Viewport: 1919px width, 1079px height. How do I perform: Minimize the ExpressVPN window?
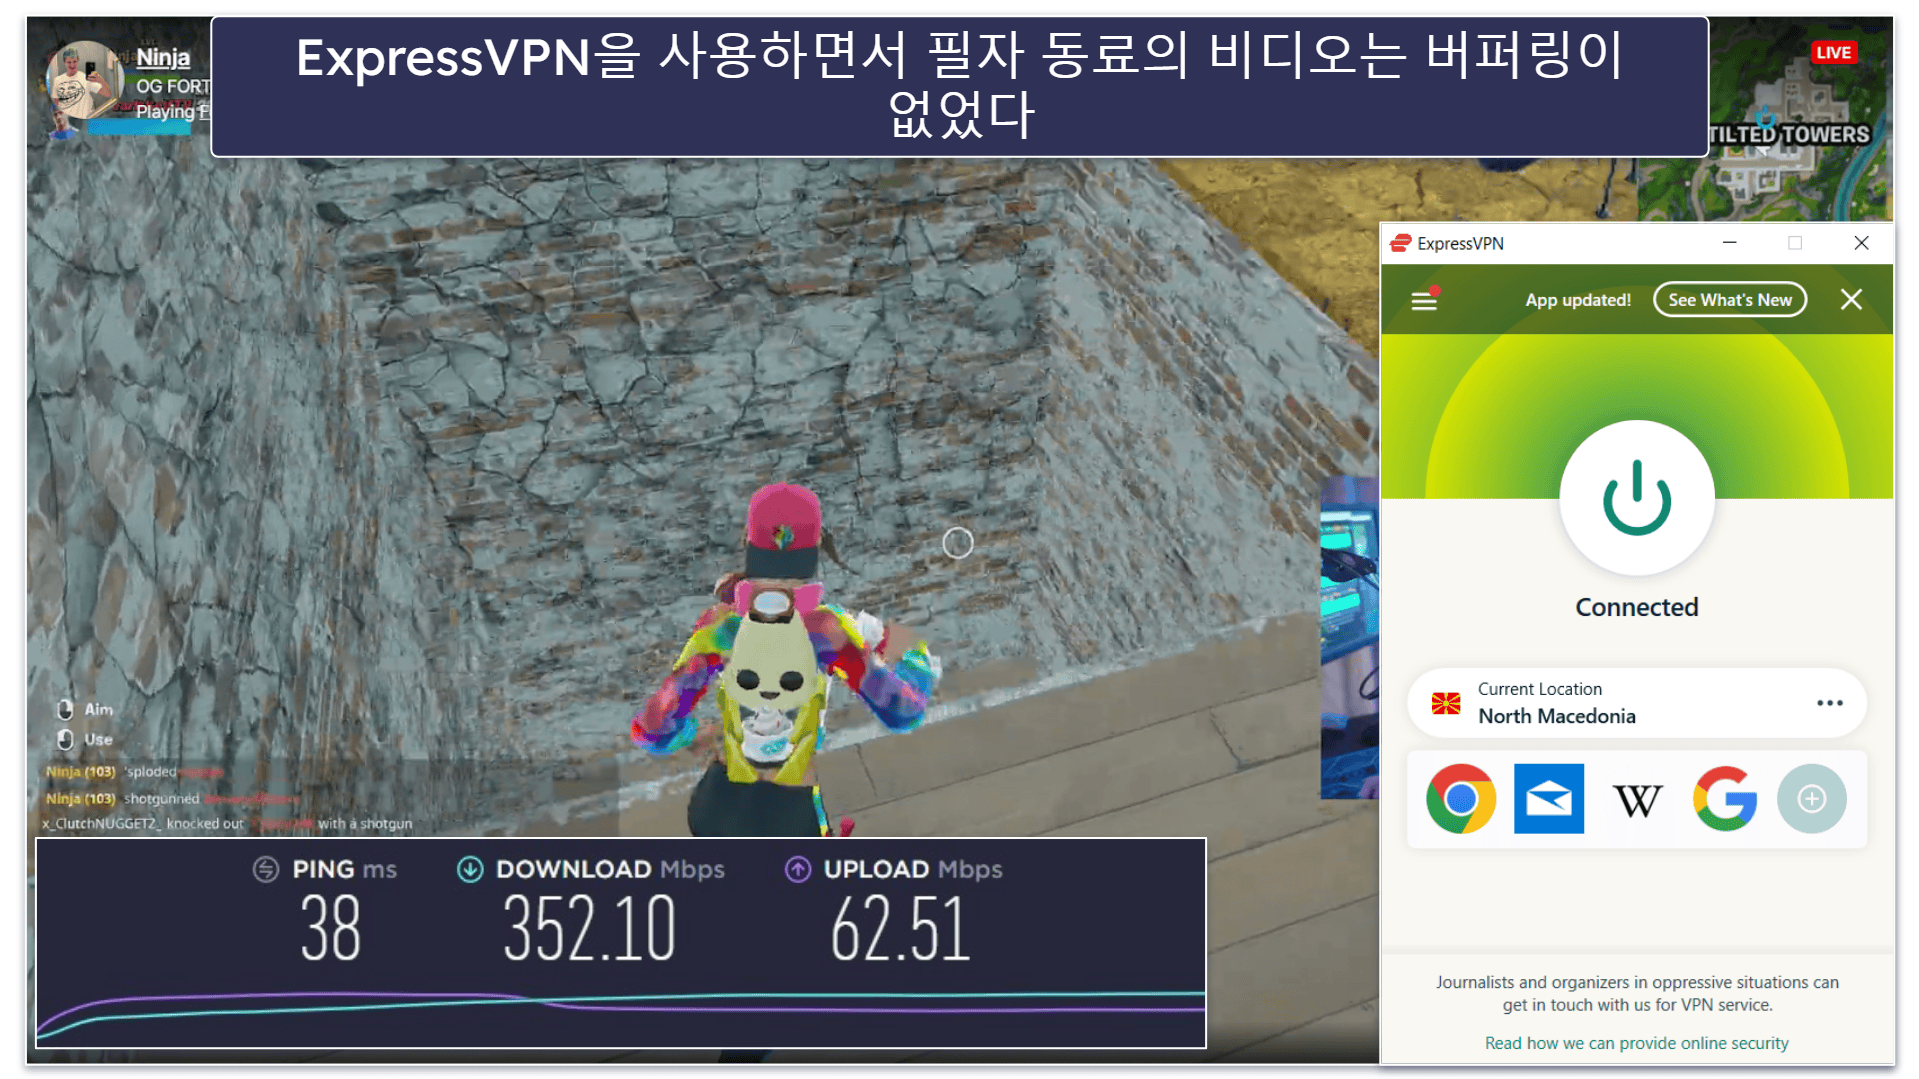coord(1729,243)
